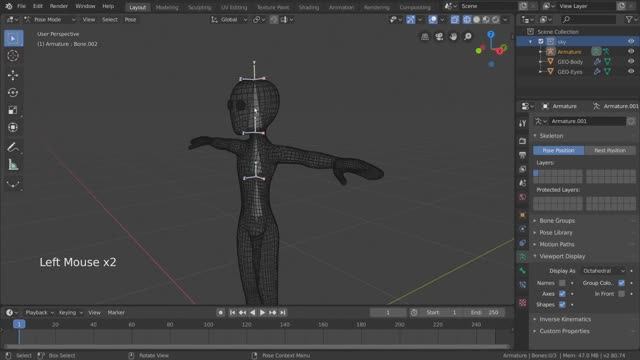Switch to wireframe viewport shading
This screenshot has height=360, width=640.
pyautogui.click(x=467, y=20)
